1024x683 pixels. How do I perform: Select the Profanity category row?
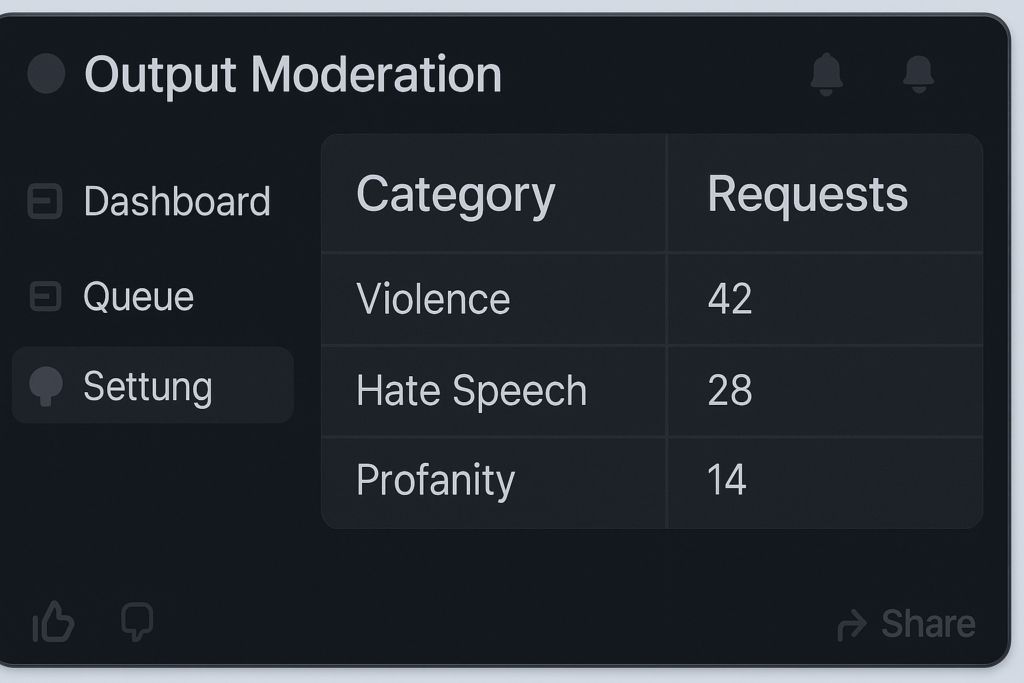click(x=435, y=481)
